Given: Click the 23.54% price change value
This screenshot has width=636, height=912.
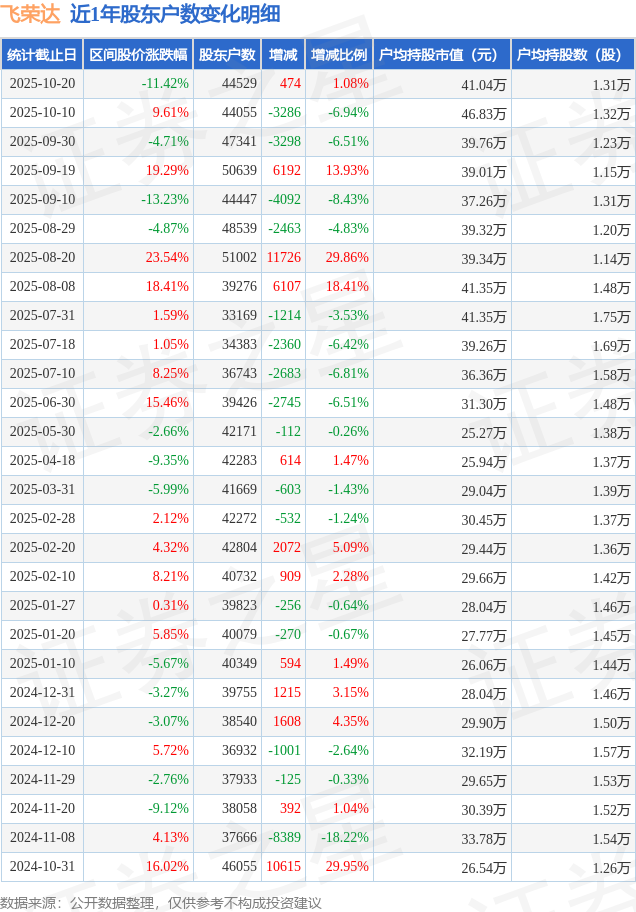Looking at the screenshot, I should tap(167, 258).
